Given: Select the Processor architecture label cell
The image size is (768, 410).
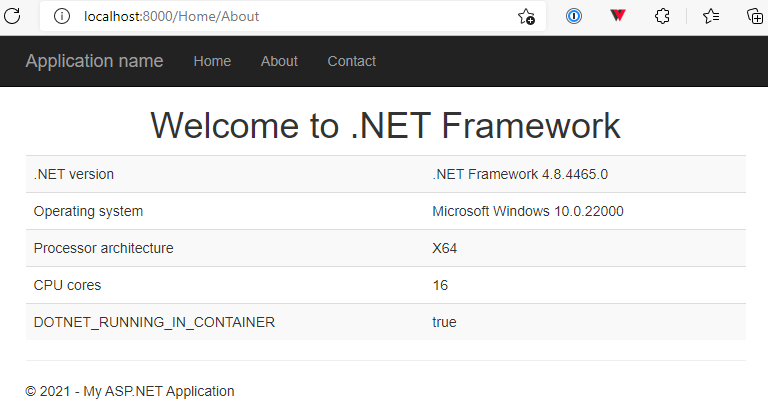Looking at the screenshot, I should (x=225, y=248).
